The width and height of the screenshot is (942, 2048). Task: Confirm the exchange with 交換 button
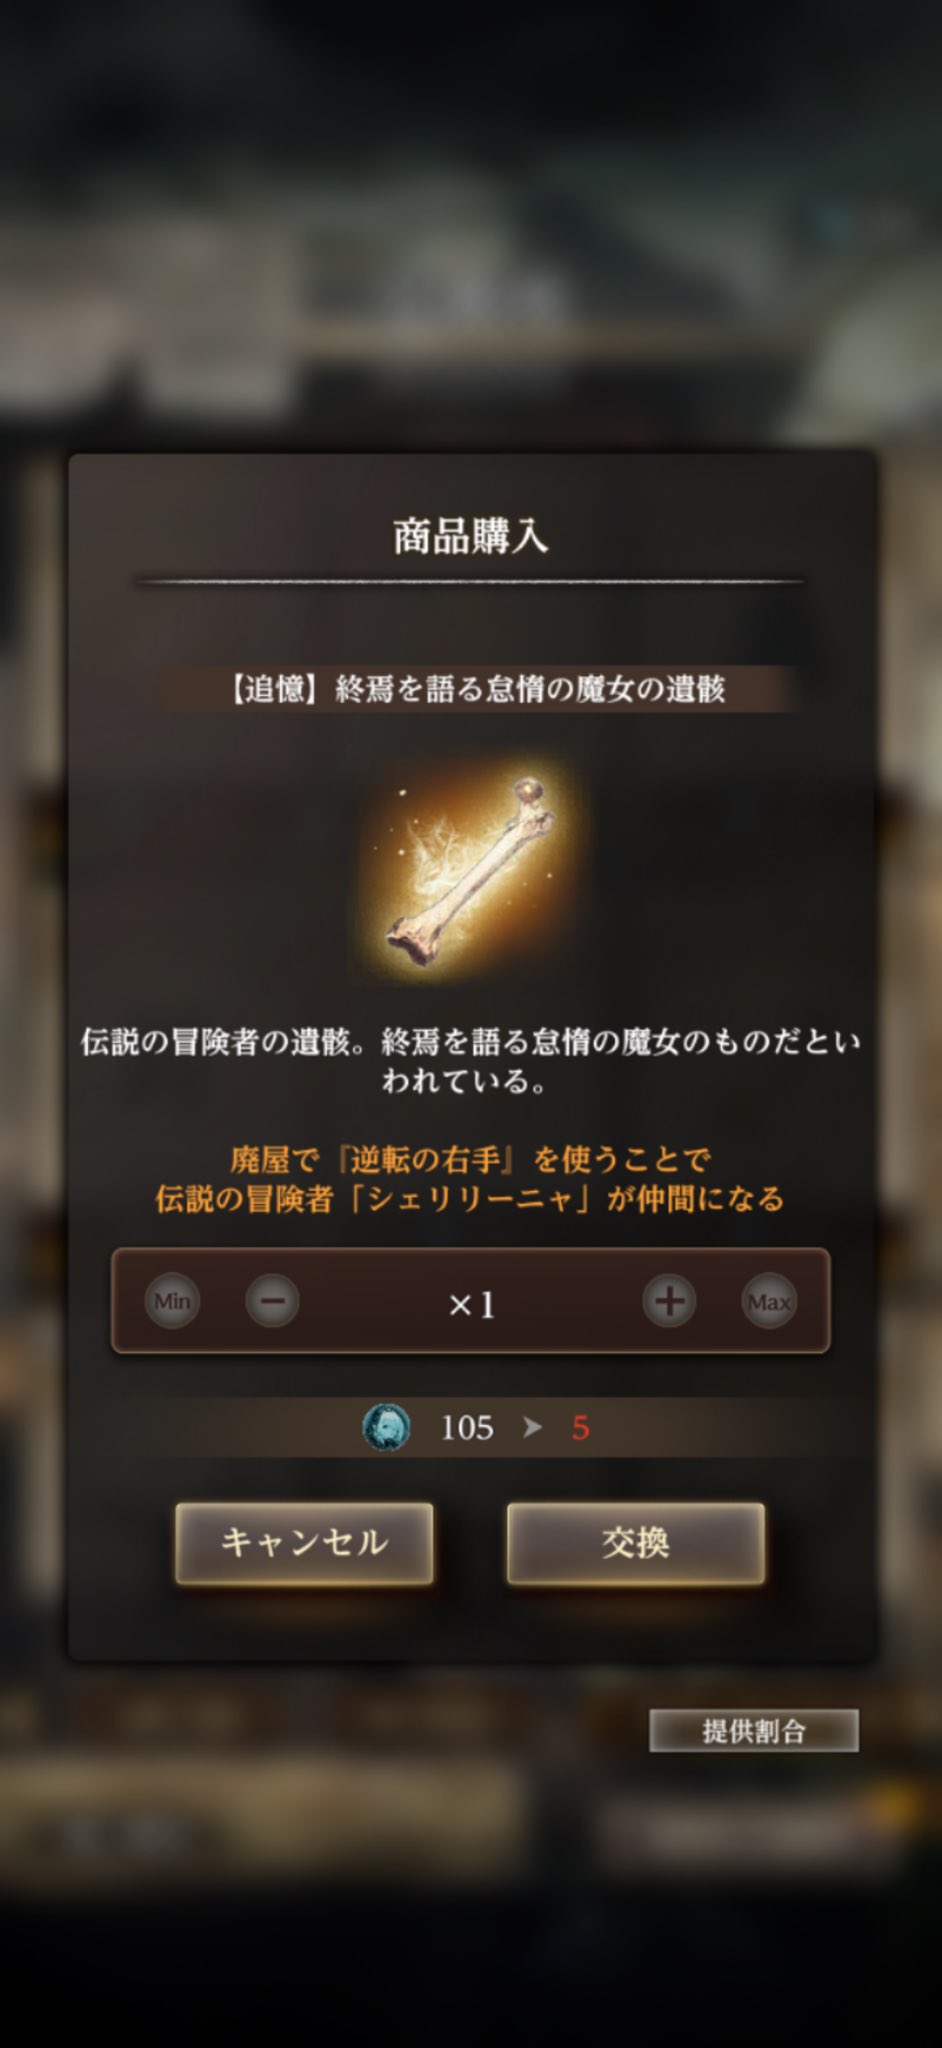coord(636,1542)
